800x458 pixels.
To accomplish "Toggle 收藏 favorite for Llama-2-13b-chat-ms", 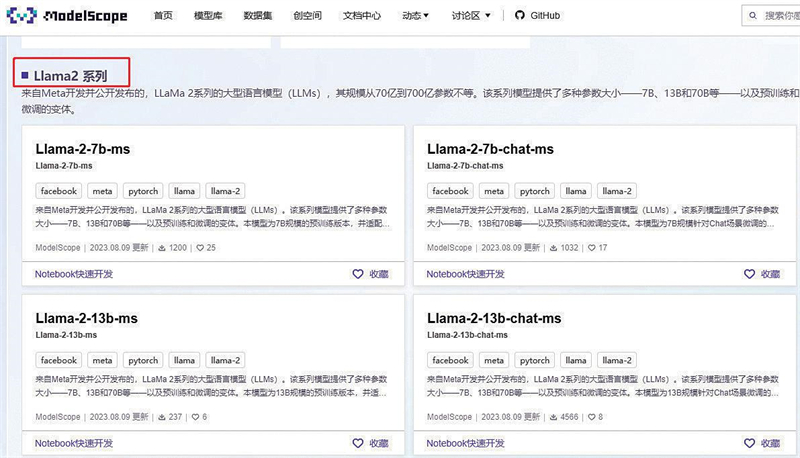I will point(761,442).
